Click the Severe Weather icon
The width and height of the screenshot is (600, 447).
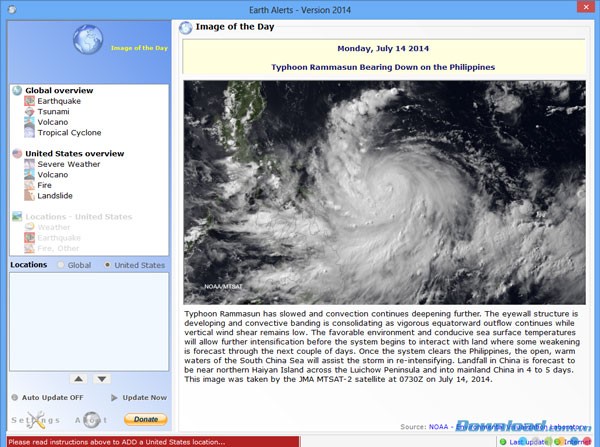[x=29, y=164]
